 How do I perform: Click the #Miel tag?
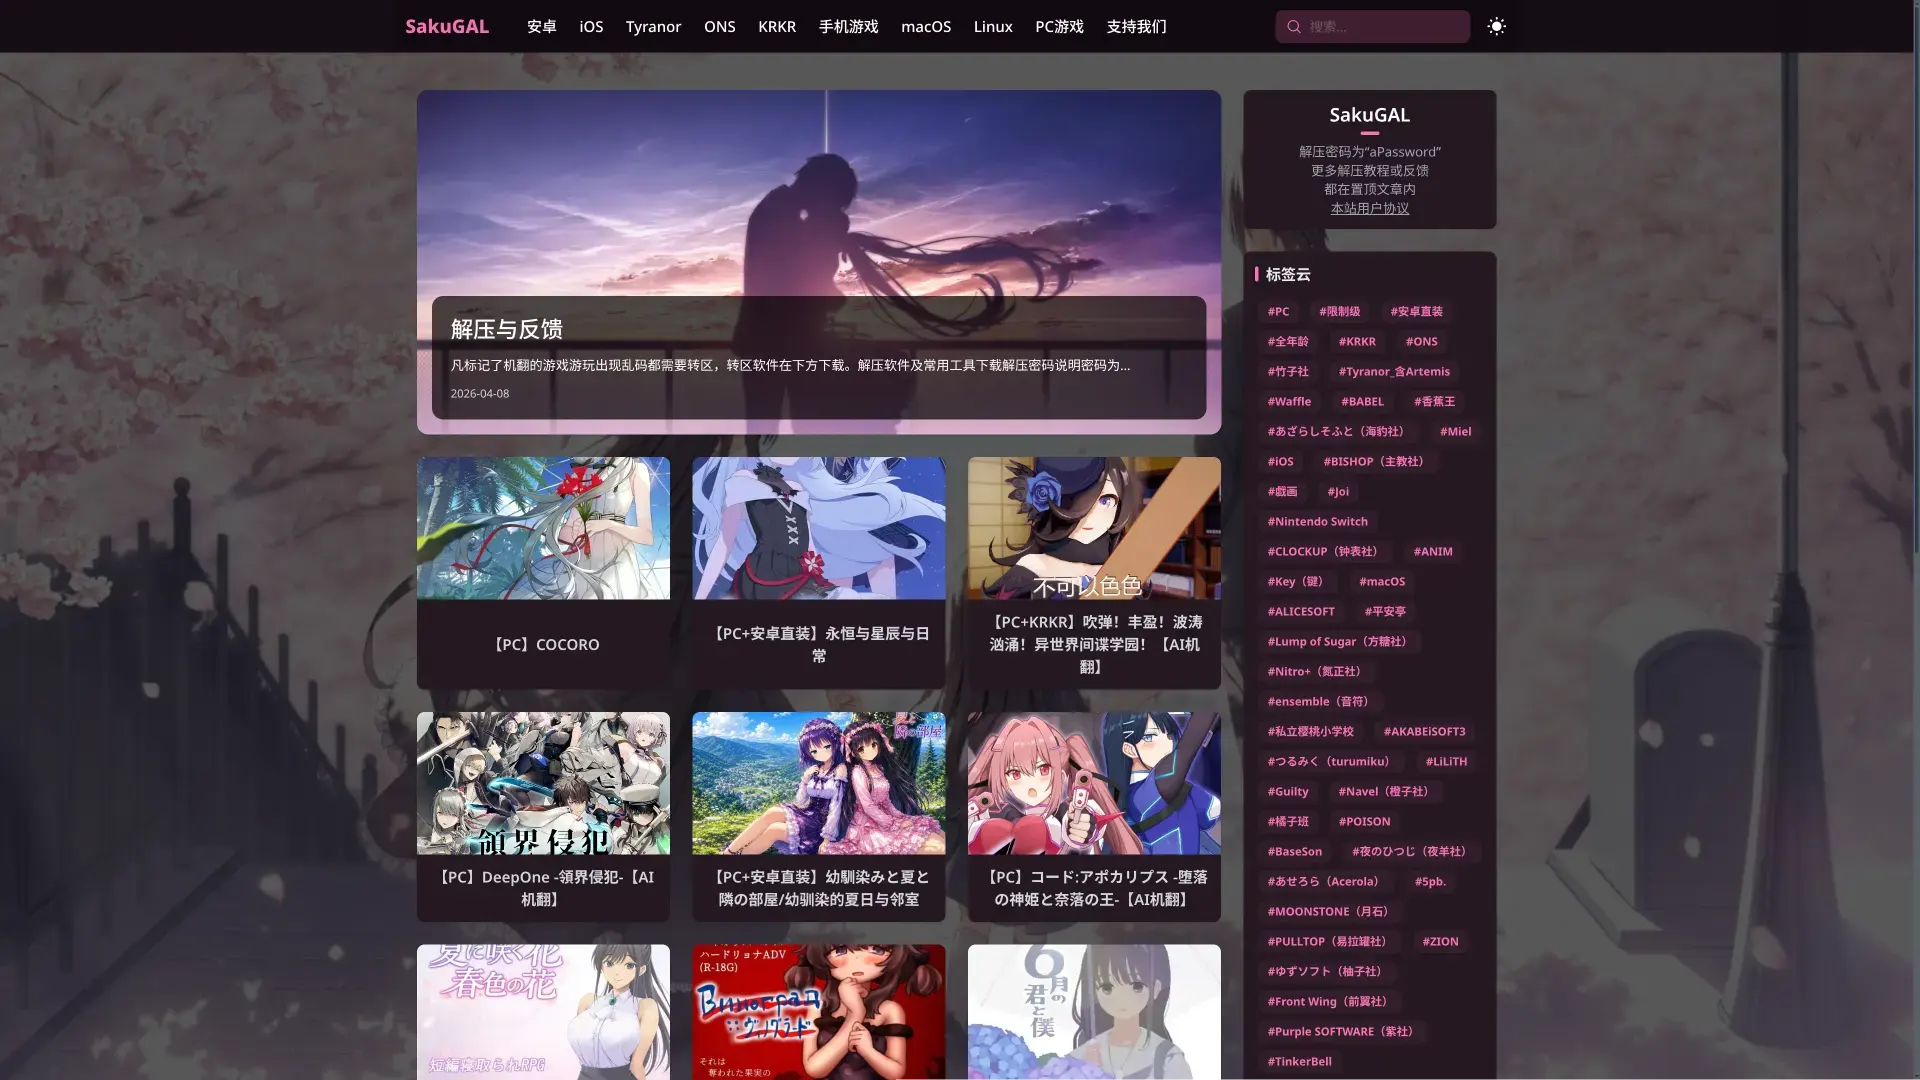[1455, 432]
